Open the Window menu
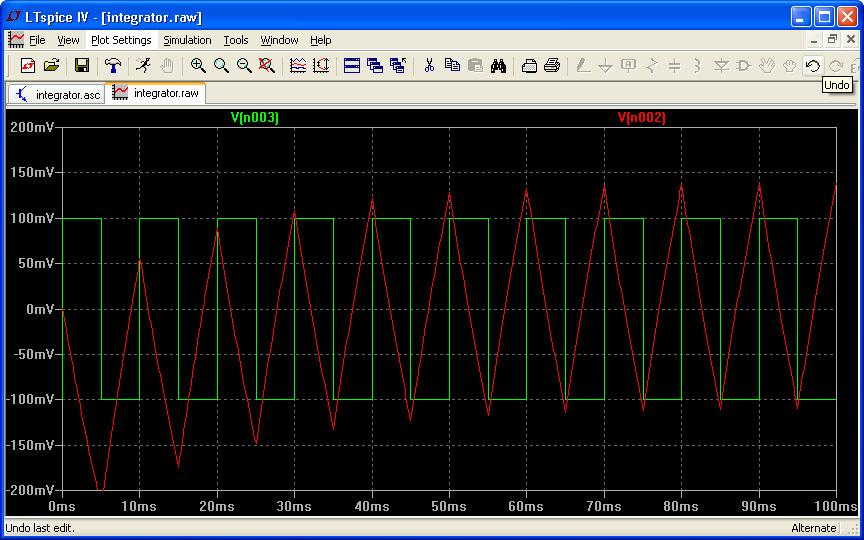 click(279, 40)
